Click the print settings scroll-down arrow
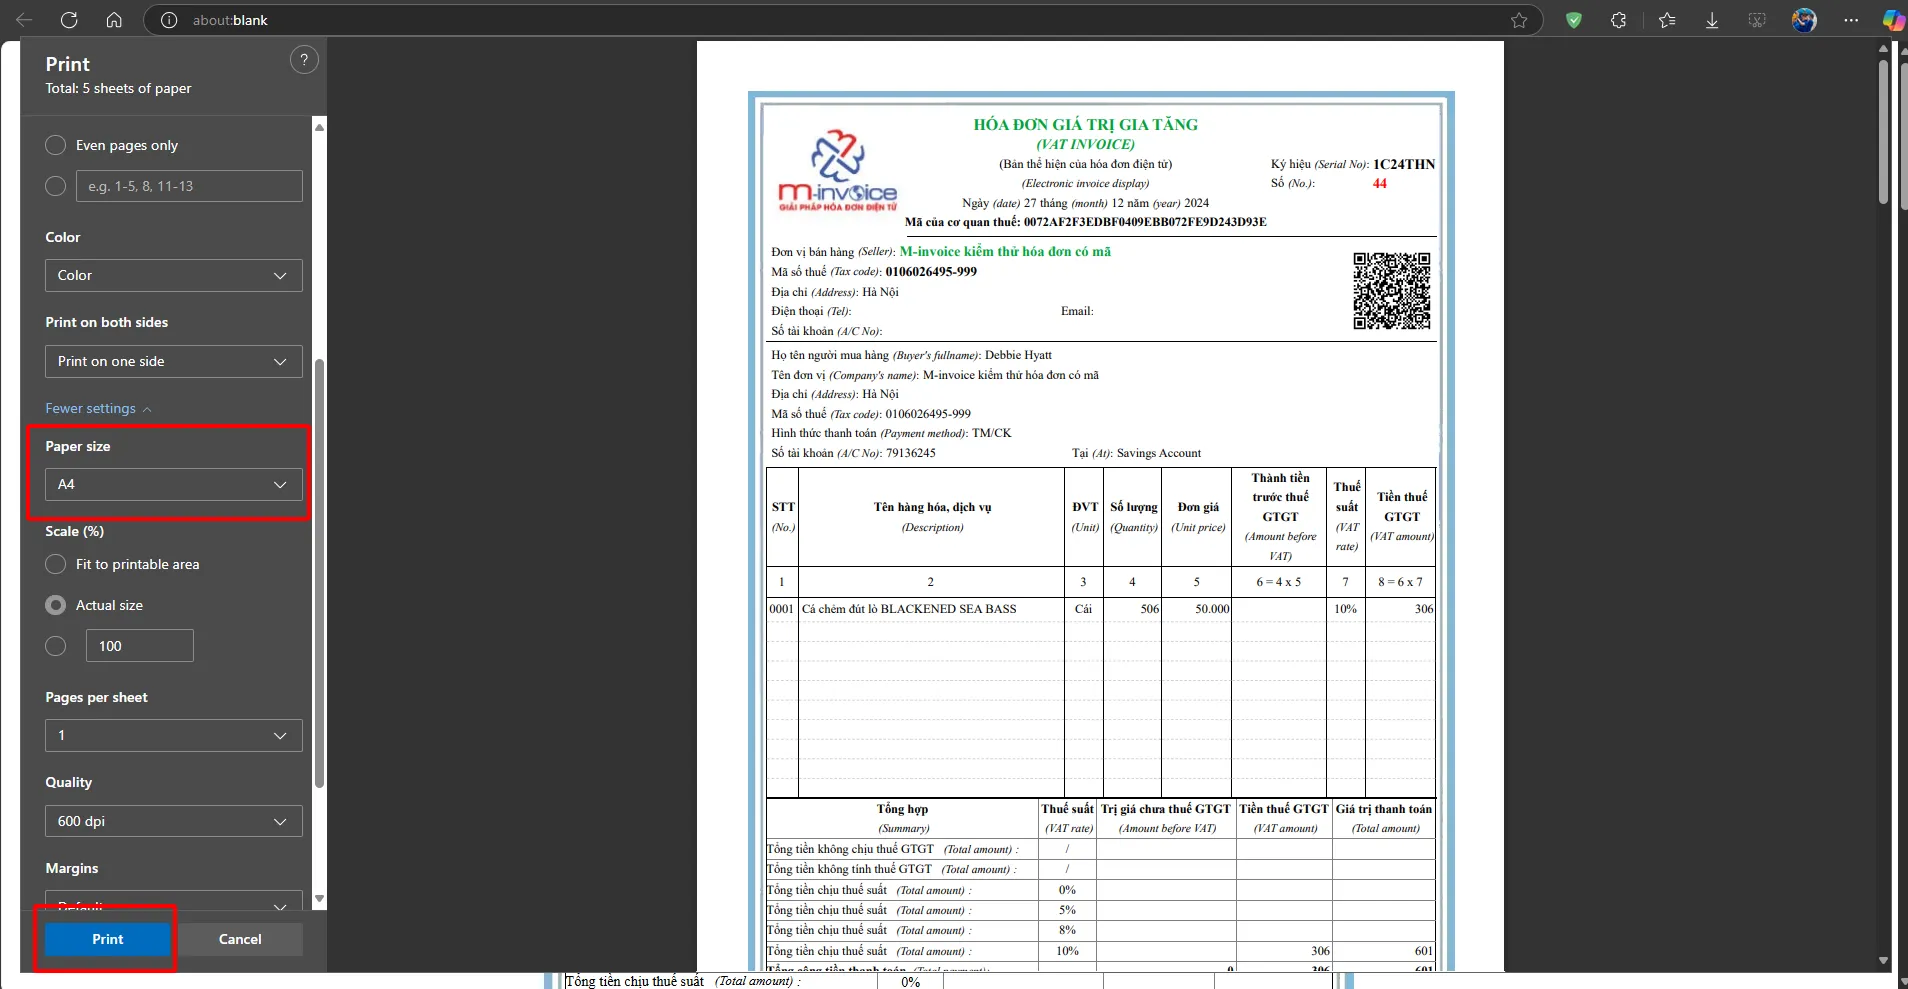This screenshot has width=1908, height=989. click(x=319, y=899)
